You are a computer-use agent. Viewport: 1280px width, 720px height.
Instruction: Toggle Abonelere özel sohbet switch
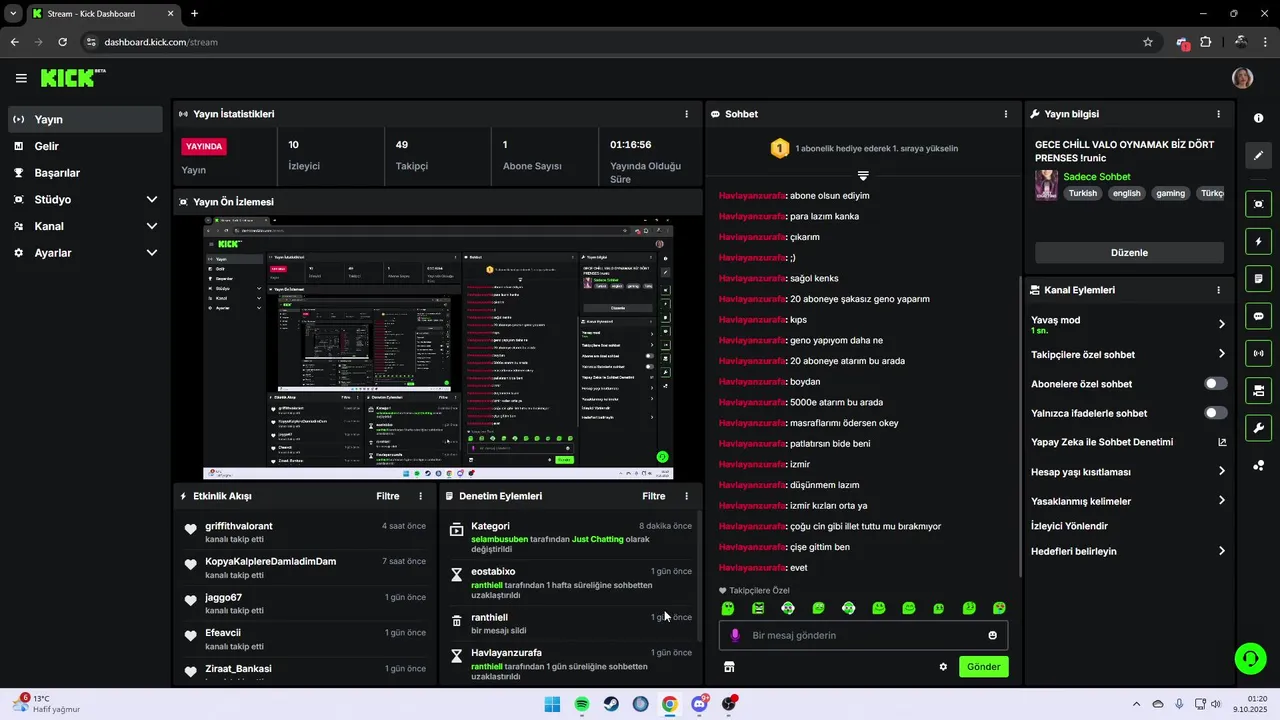[1215, 384]
